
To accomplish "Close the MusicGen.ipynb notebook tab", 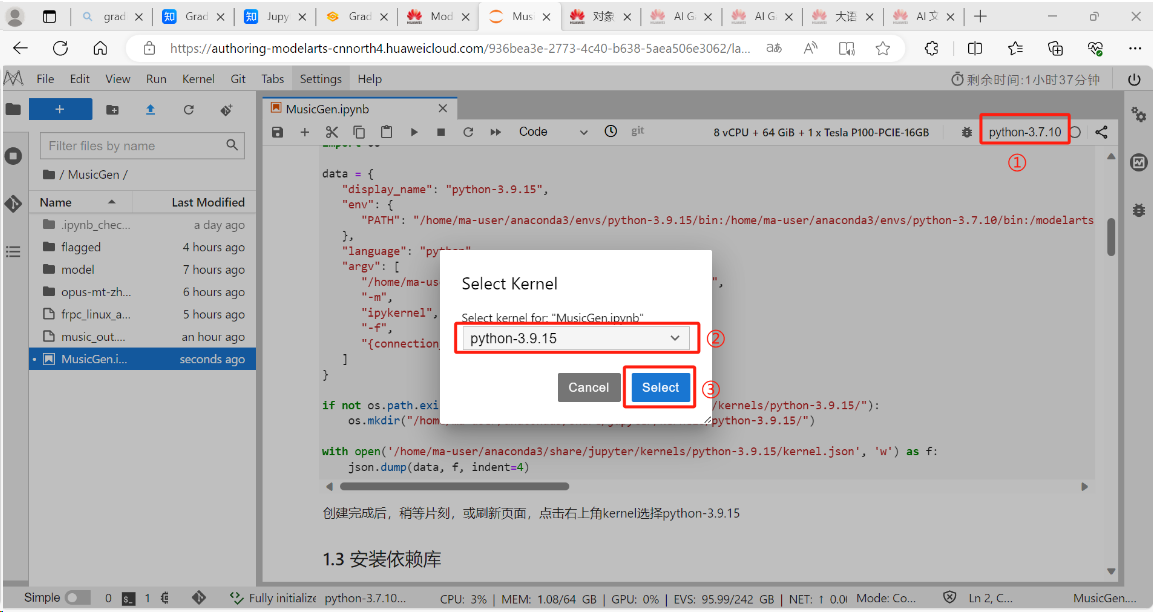I will click(x=443, y=109).
